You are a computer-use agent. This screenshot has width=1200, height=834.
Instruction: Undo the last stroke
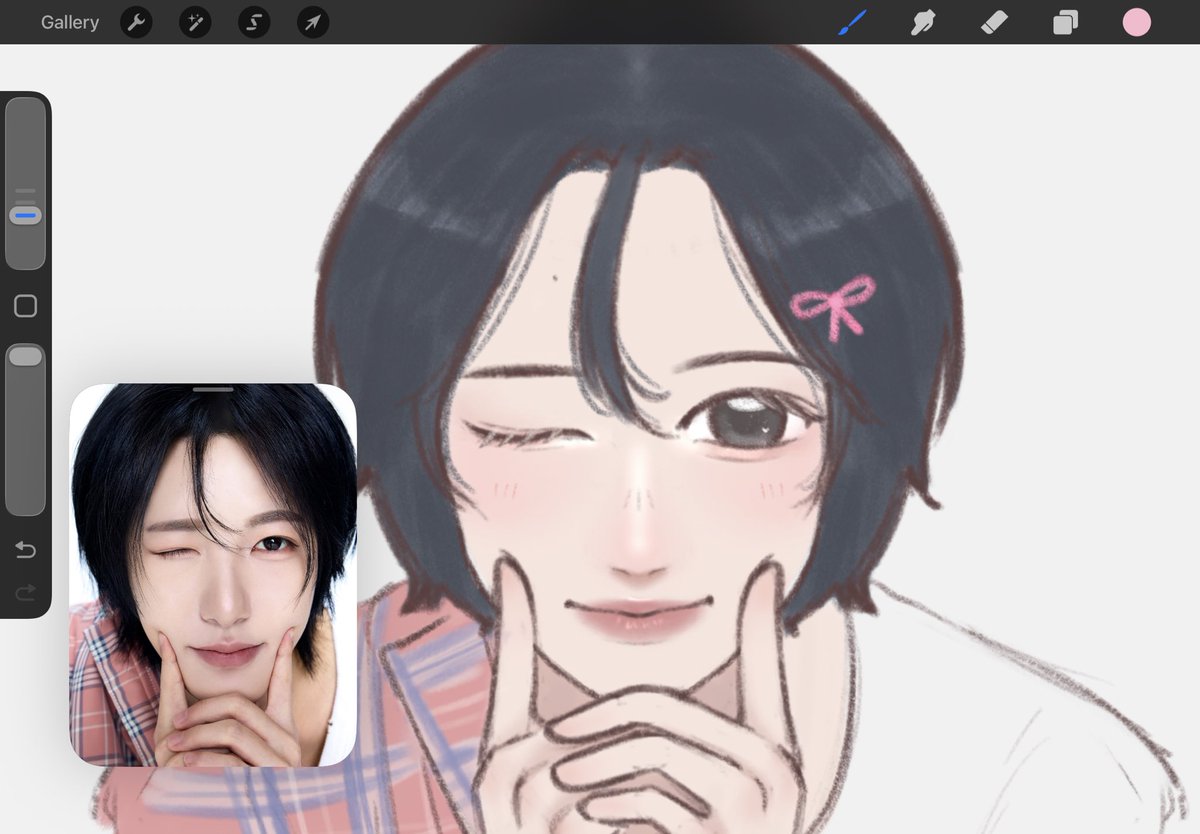point(25,550)
